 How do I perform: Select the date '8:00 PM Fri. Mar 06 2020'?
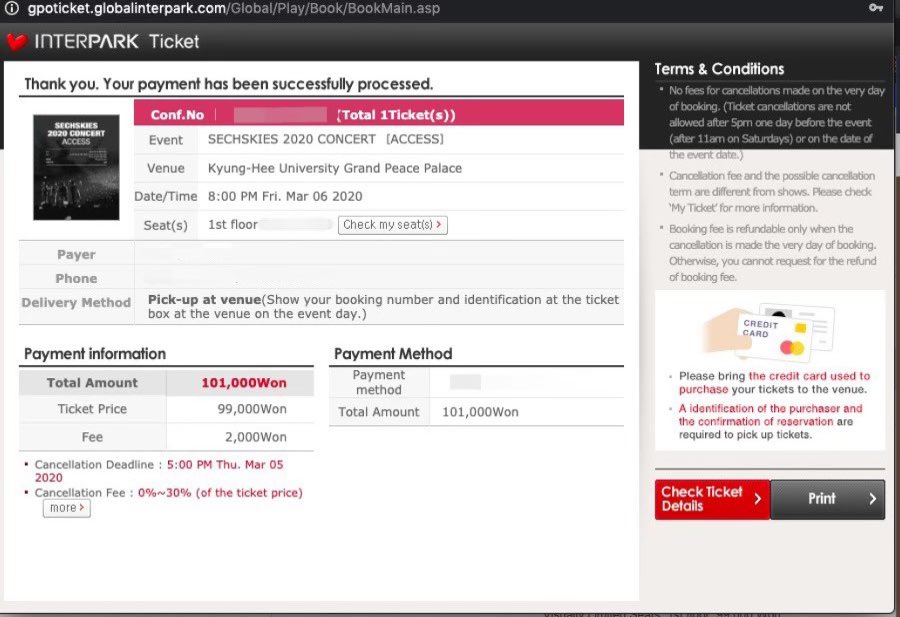tap(285, 196)
